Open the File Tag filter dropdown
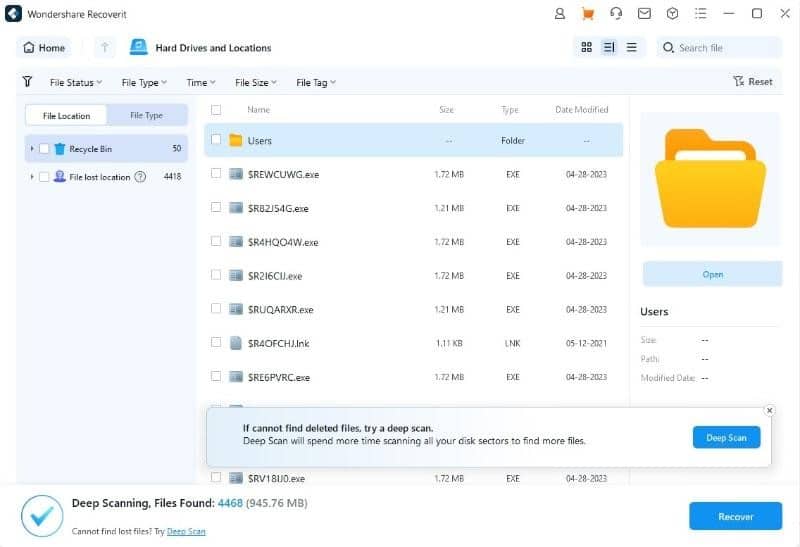 [316, 82]
